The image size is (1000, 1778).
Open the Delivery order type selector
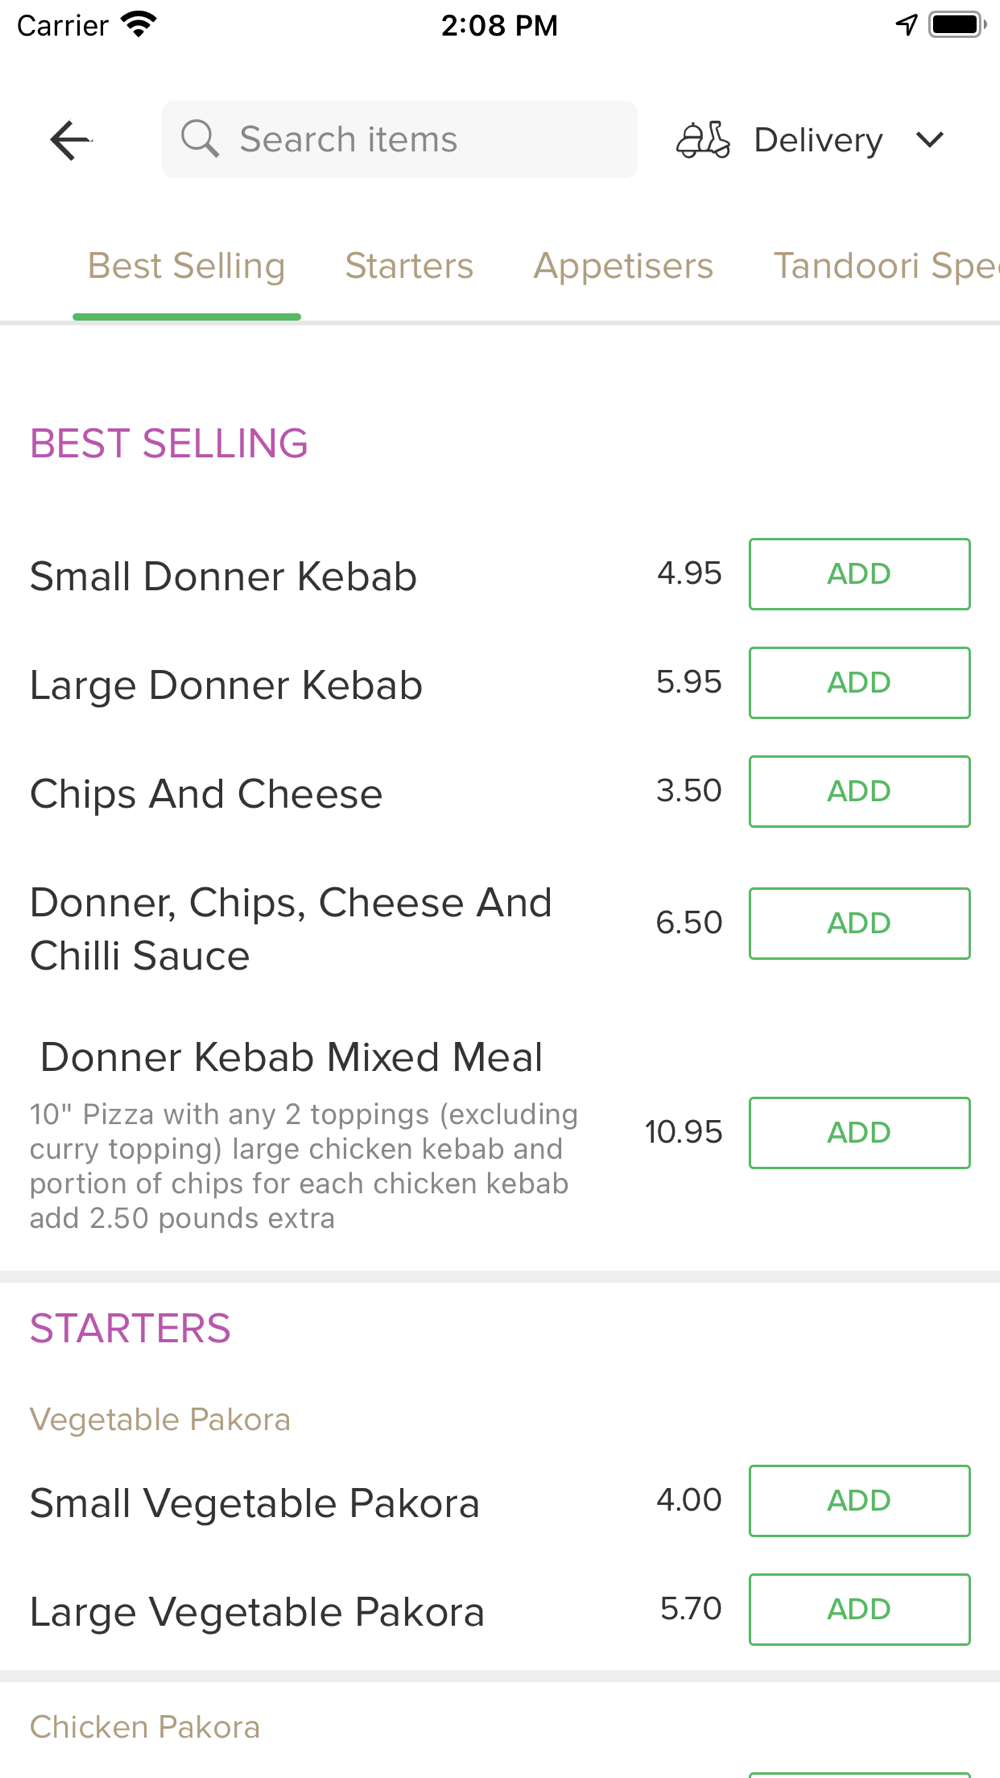(818, 140)
